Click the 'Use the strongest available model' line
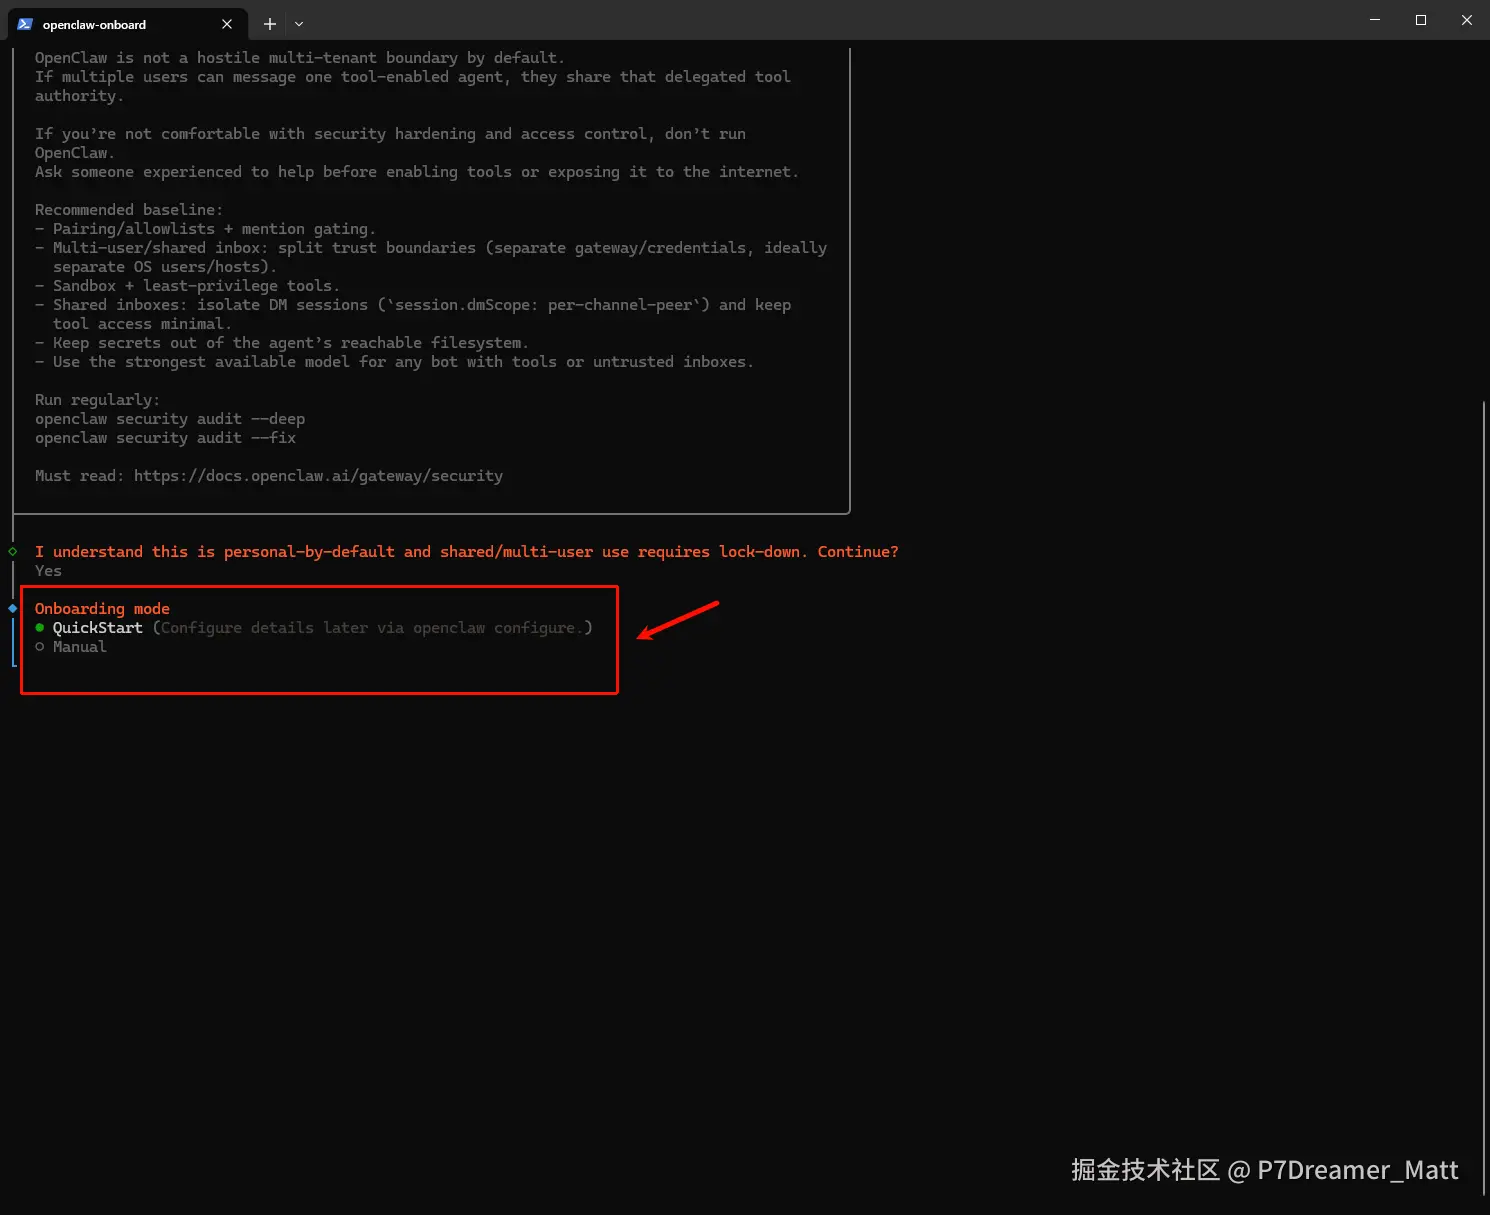Screen dimensions: 1490x1215 tap(394, 362)
